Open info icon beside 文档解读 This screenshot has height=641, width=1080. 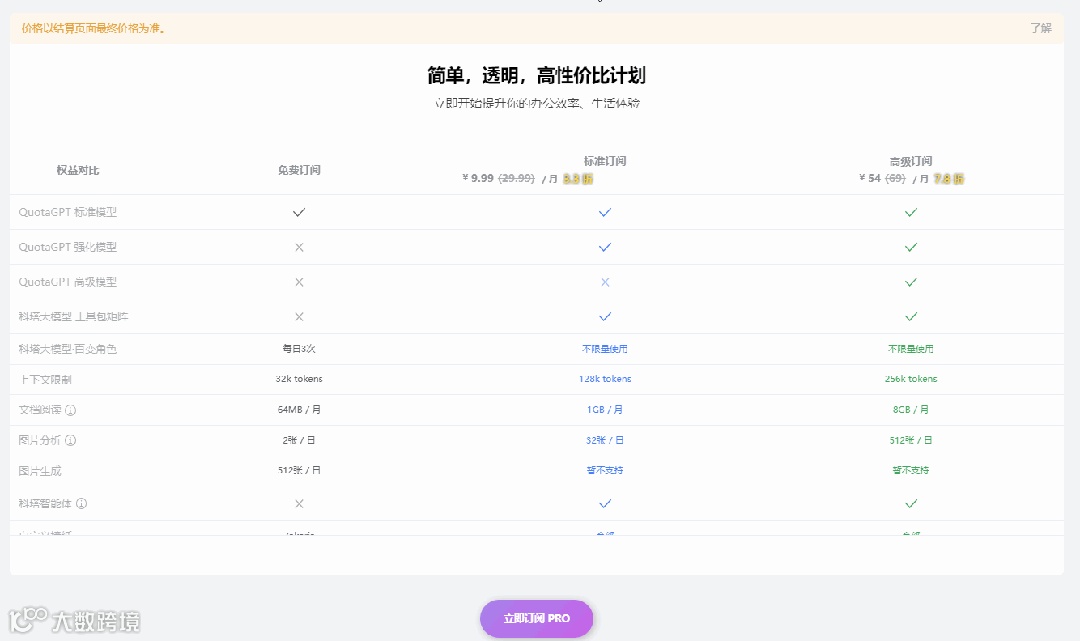click(70, 410)
